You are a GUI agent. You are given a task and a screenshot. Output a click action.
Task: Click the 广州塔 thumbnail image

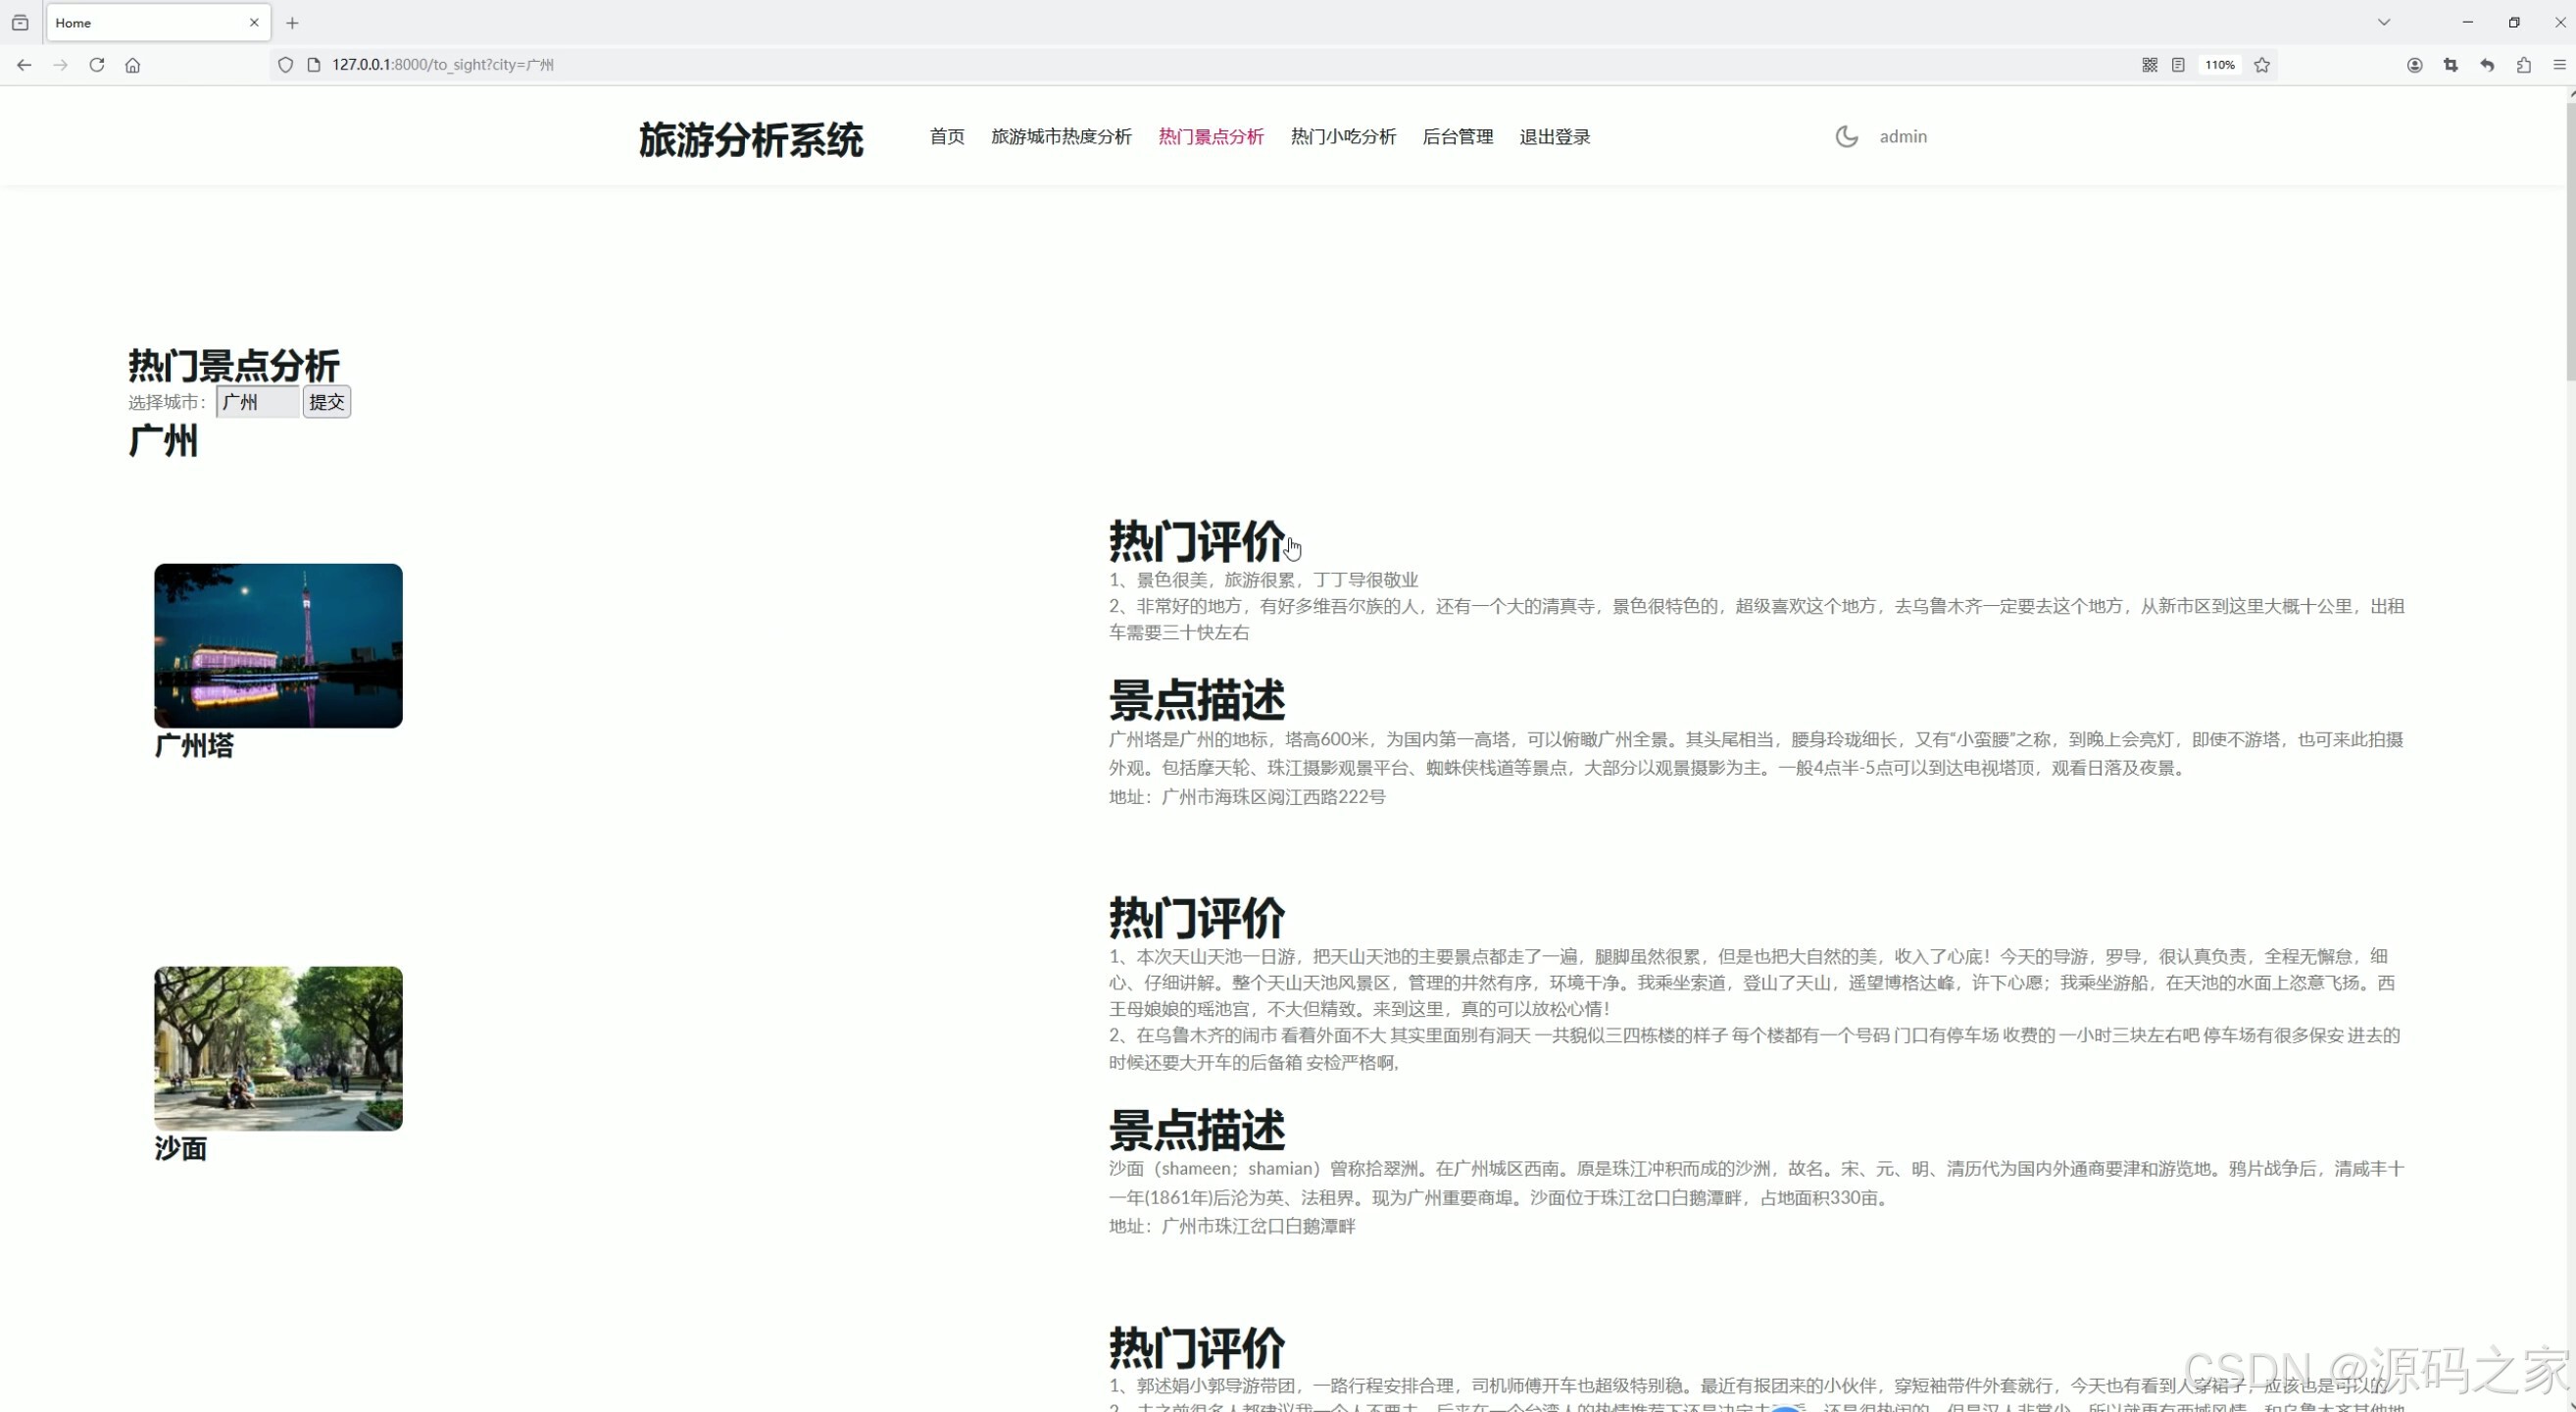pyautogui.click(x=278, y=645)
